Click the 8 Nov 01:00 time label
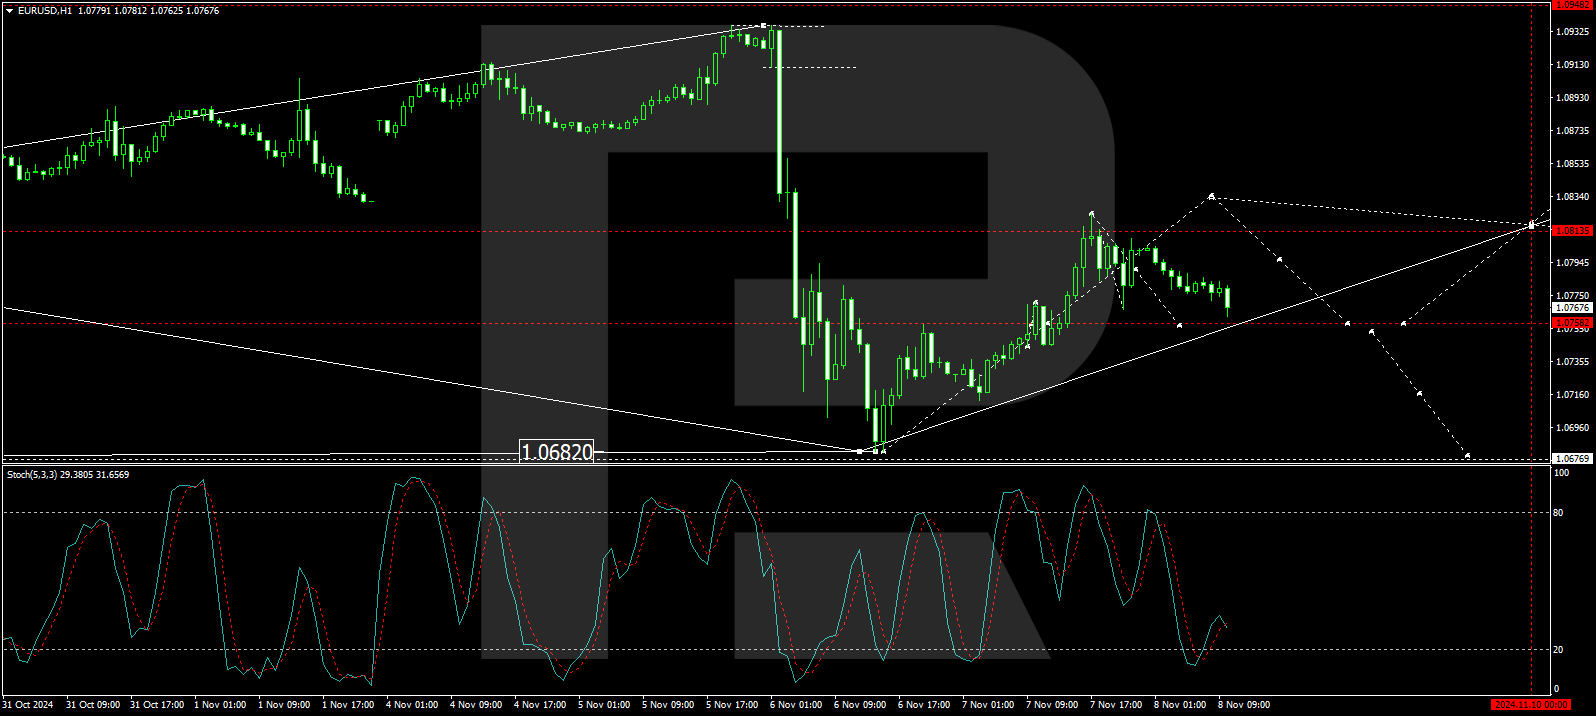Screen dimensions: 1596x716 pos(1180,705)
